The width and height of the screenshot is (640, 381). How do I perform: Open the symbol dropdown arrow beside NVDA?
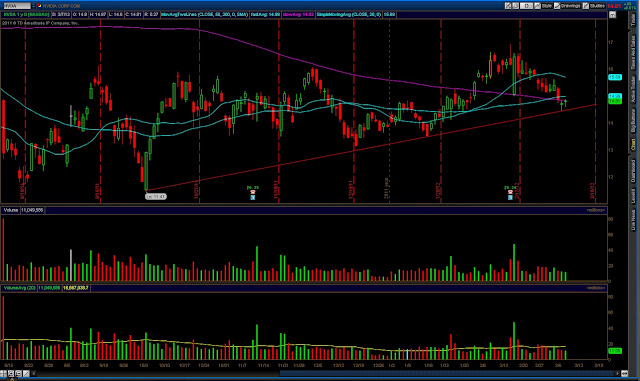point(33,6)
